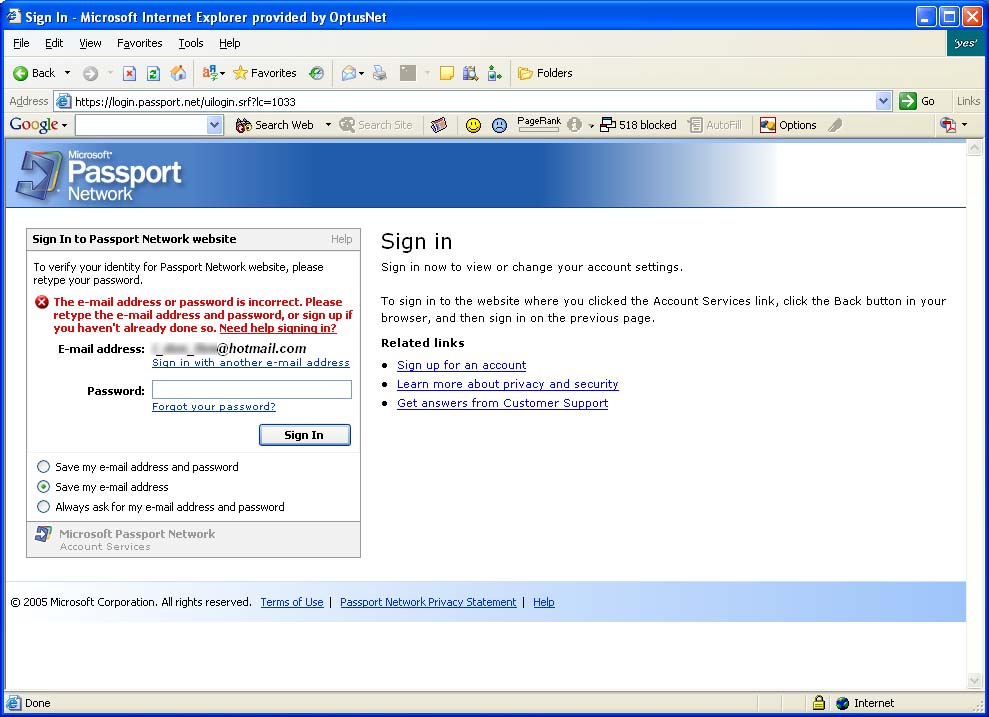This screenshot has height=717, width=989.
Task: Click the Print icon
Action: tap(380, 73)
